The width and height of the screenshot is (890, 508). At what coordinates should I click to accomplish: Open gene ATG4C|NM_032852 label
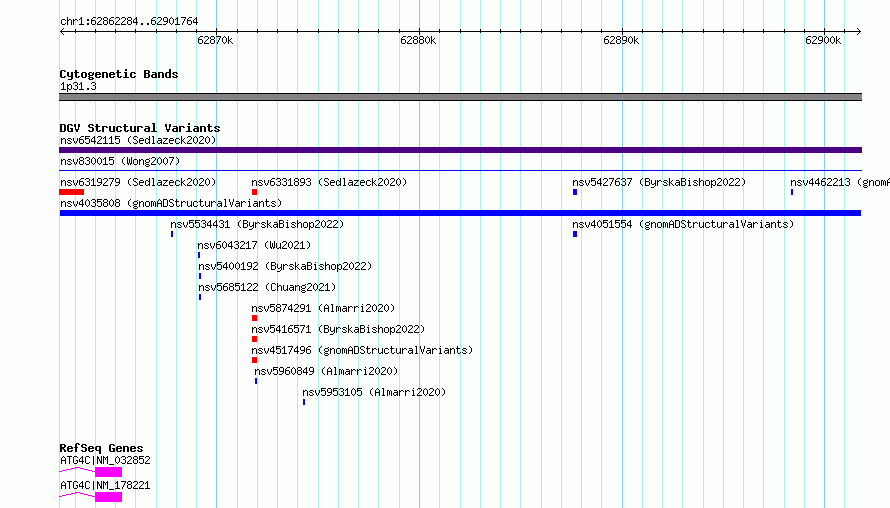tap(105, 460)
